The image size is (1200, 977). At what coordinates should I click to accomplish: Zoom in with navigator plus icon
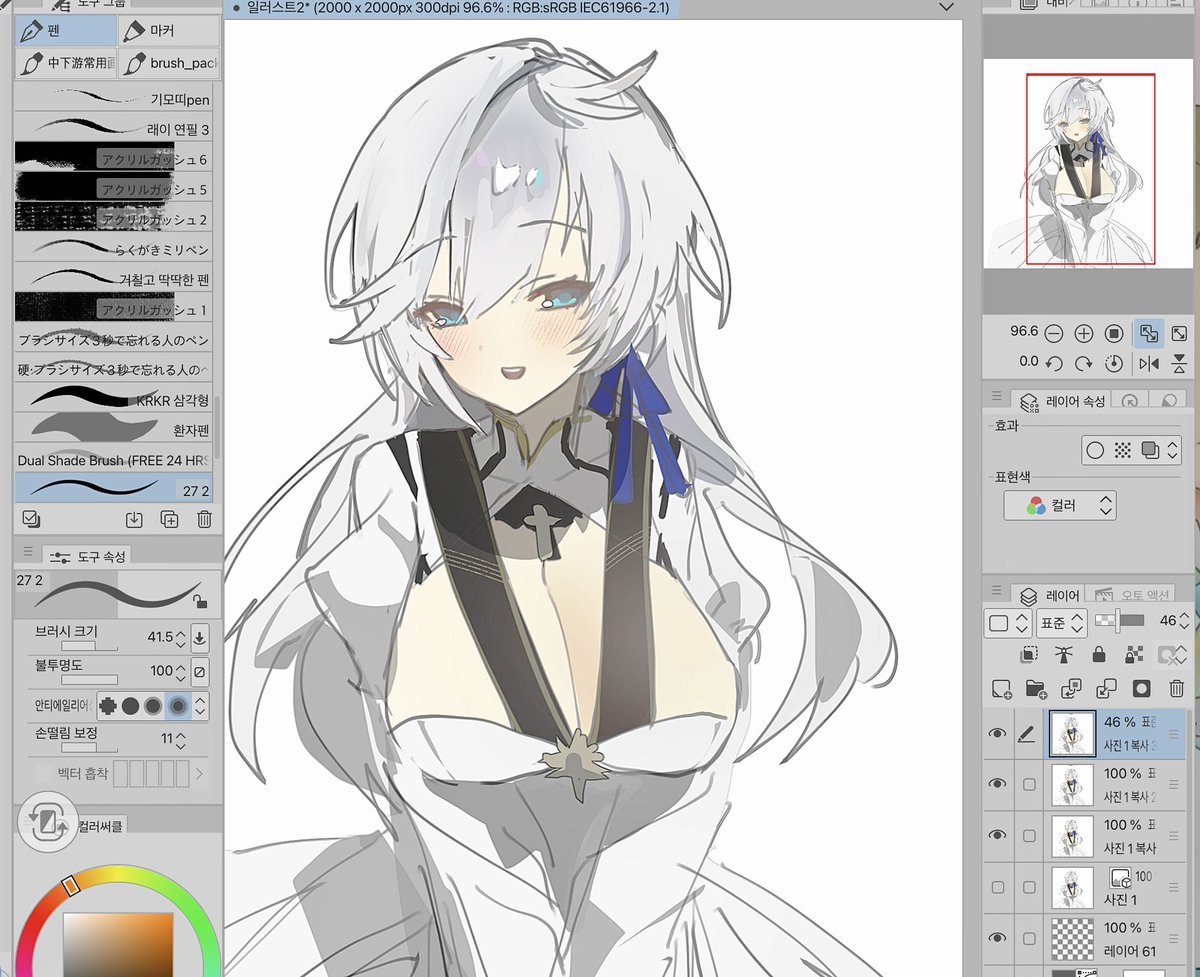click(1083, 333)
